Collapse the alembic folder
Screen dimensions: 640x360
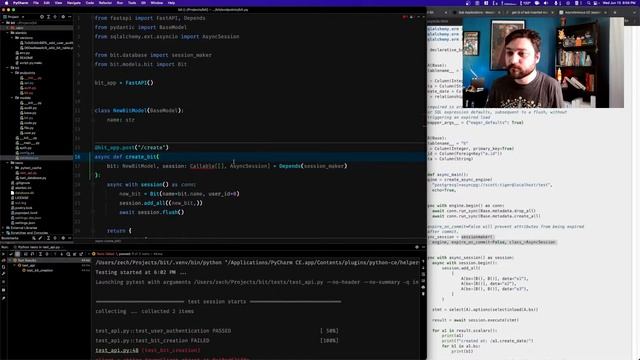coord(8,33)
